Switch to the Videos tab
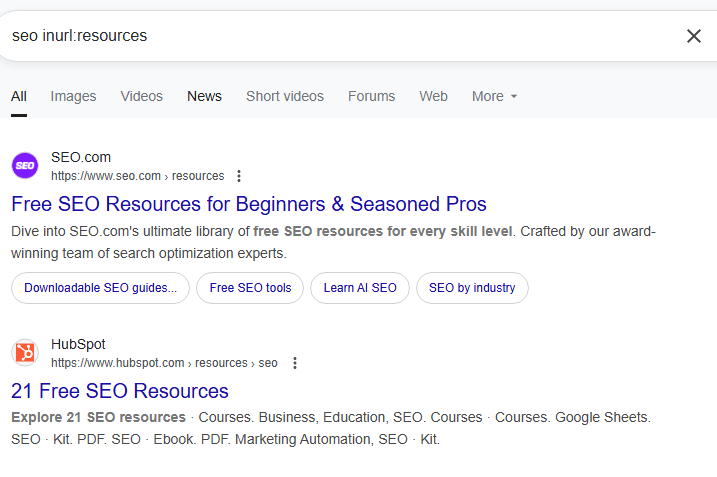717x477 pixels. [x=142, y=96]
